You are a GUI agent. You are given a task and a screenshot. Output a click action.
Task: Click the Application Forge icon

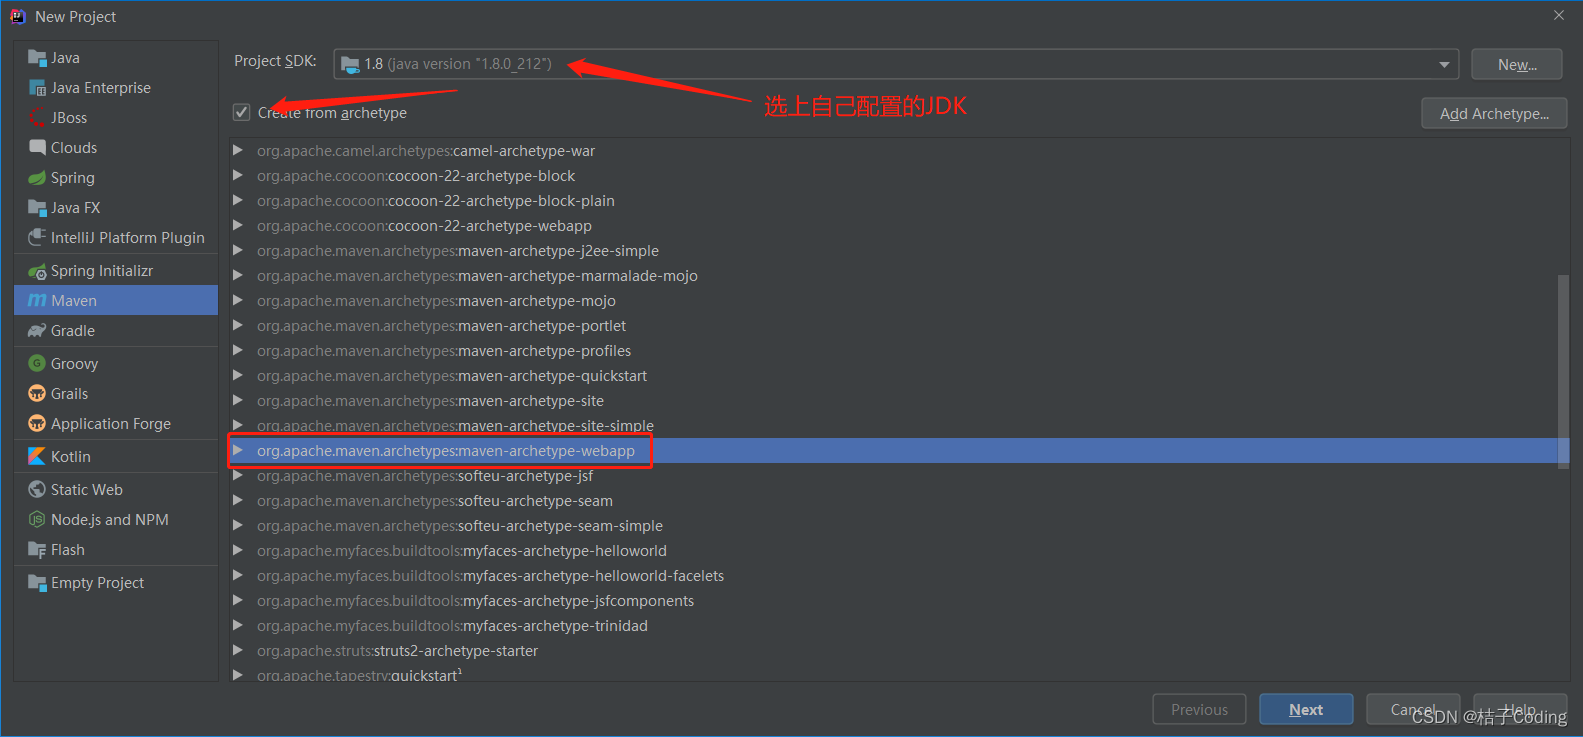click(37, 424)
